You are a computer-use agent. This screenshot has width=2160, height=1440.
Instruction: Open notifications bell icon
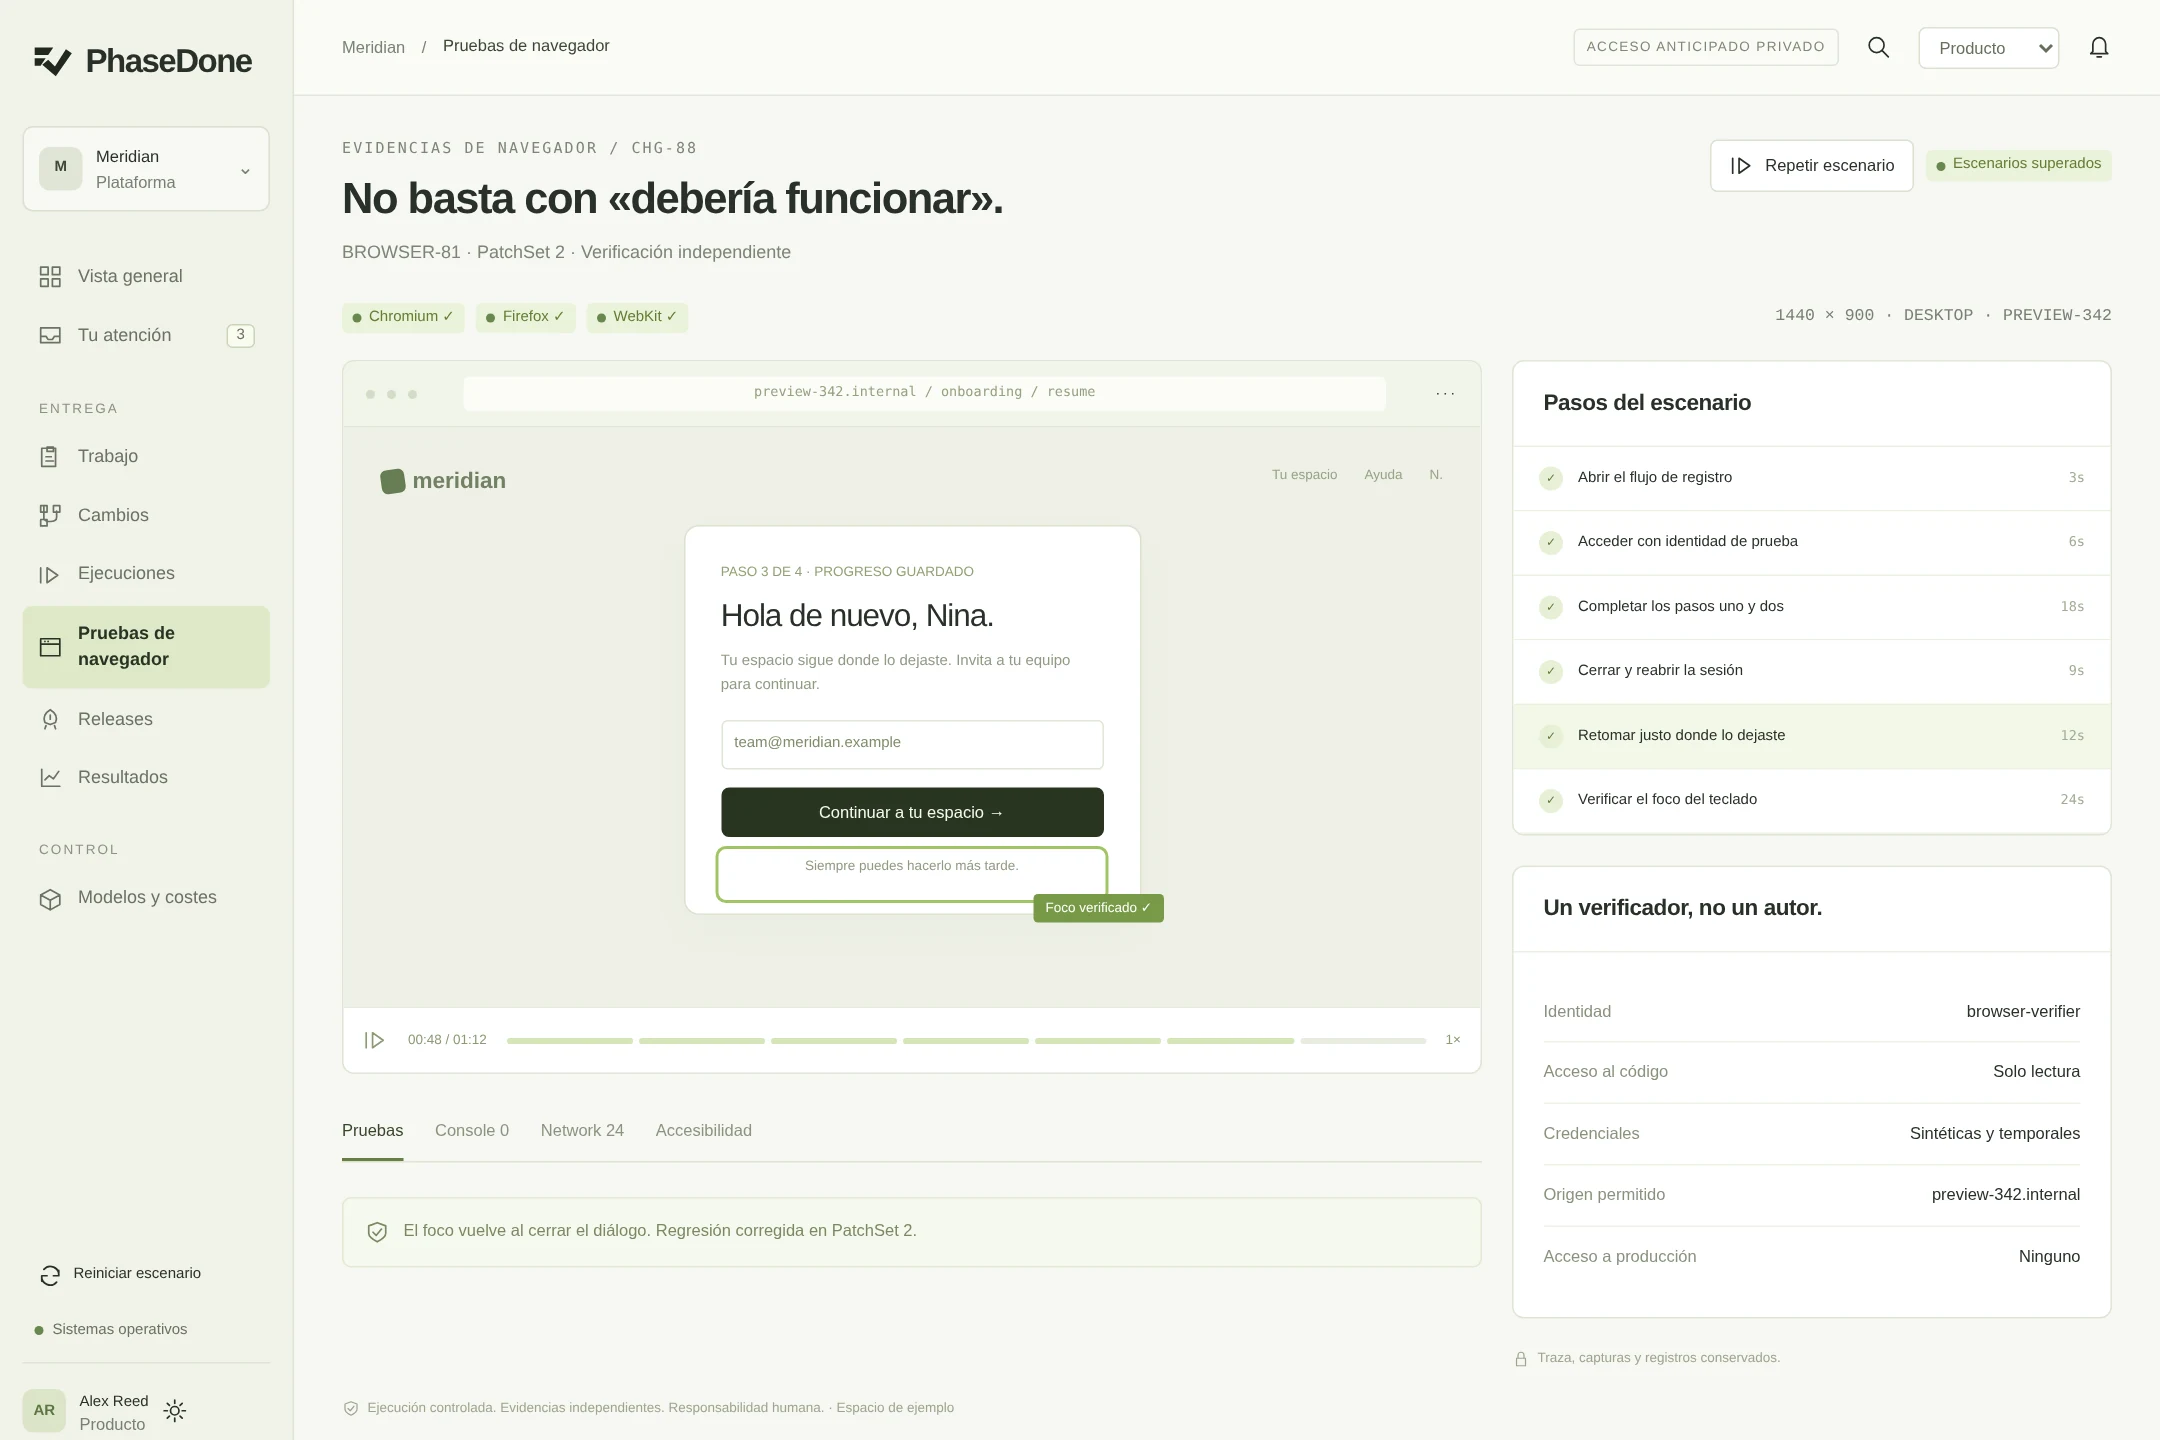2099,48
